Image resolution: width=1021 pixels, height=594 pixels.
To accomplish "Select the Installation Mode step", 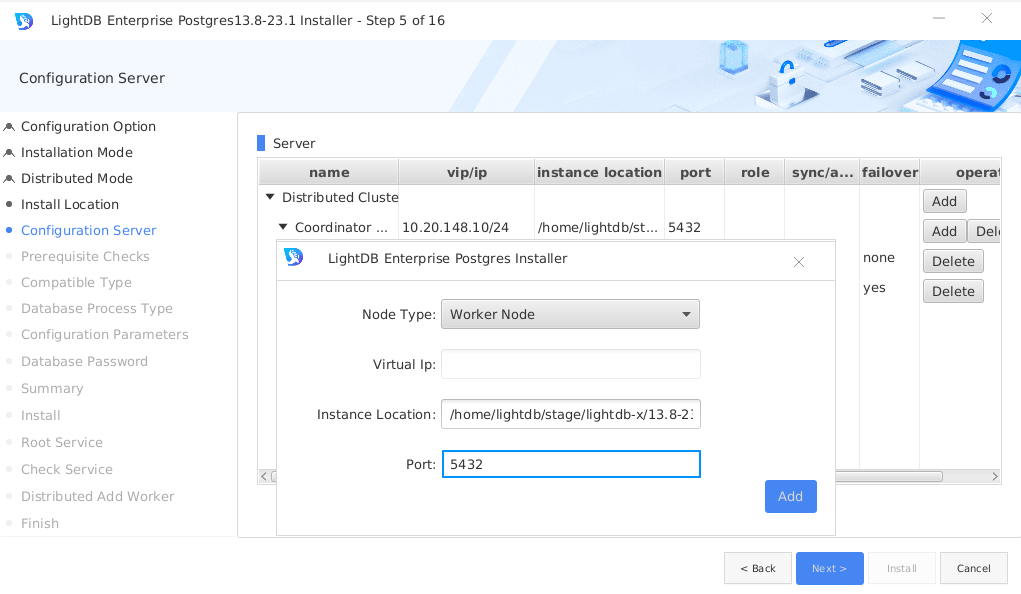I will point(76,152).
